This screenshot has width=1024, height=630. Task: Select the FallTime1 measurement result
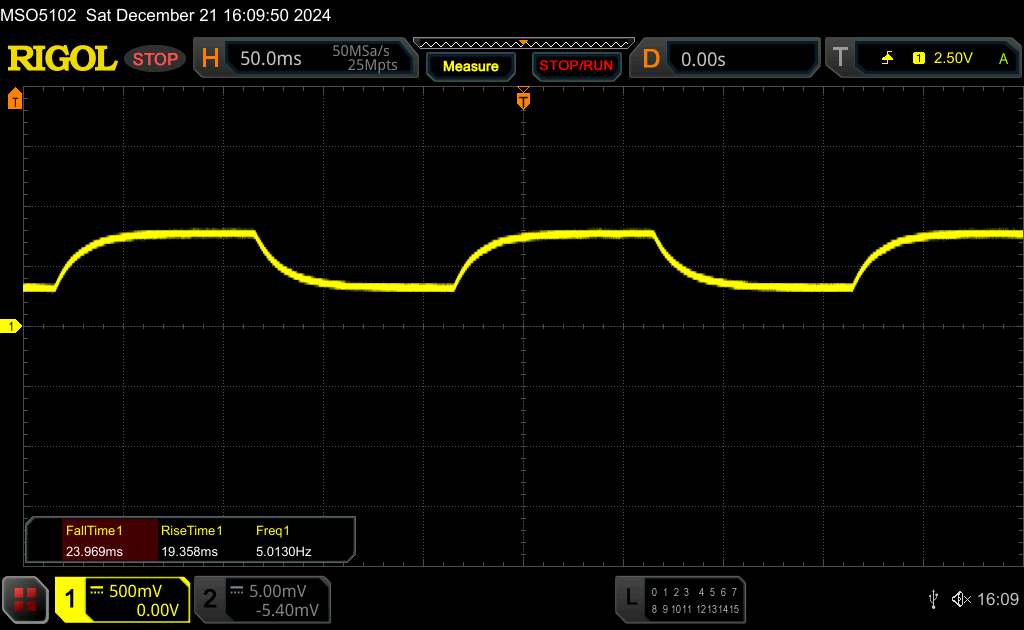point(93,541)
